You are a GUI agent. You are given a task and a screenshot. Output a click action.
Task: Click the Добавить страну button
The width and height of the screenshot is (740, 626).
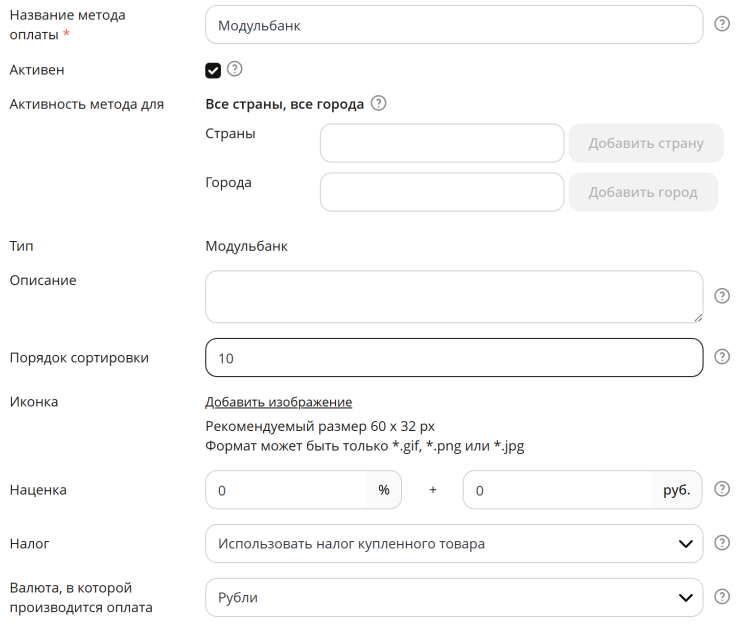coord(646,143)
